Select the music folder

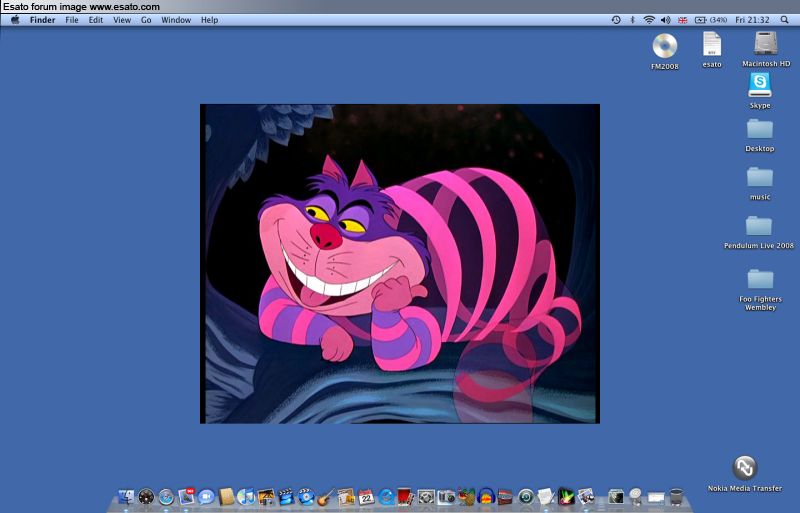tap(760, 177)
